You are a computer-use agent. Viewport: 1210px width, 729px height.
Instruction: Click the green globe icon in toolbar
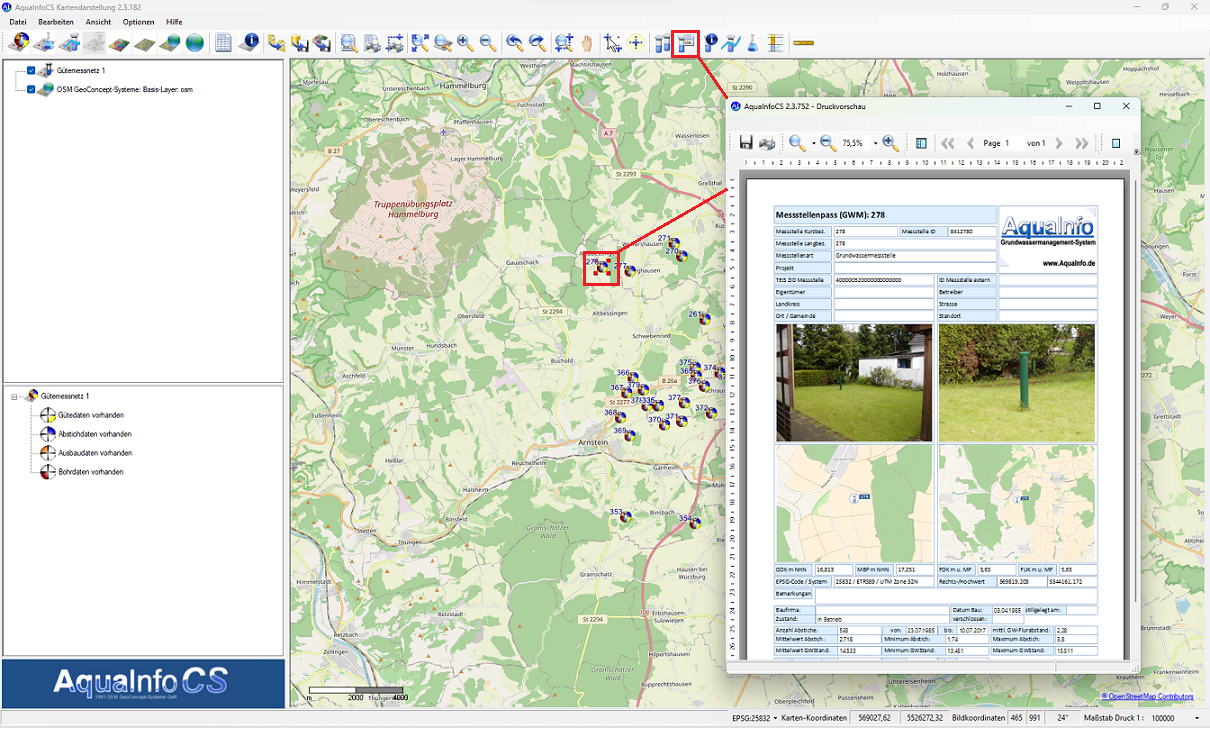[194, 43]
